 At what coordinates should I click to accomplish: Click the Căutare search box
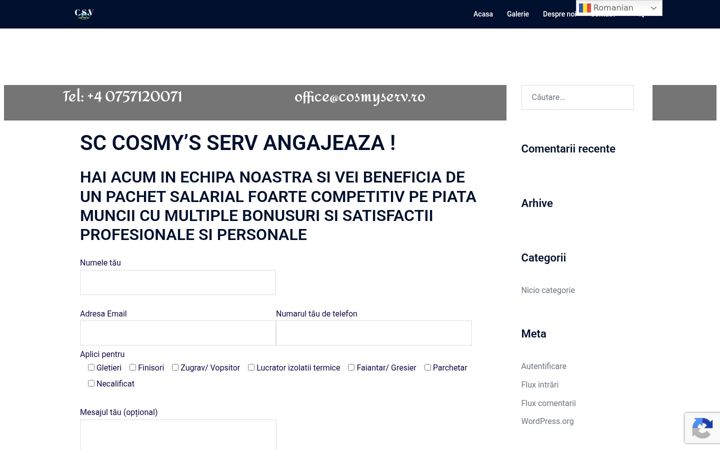point(577,97)
